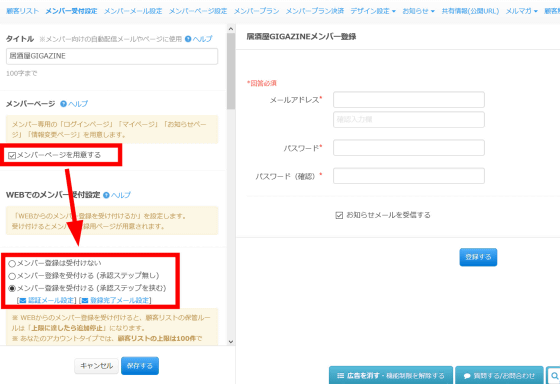
Task: Open the メンバーメール設定 tab
Action: (x=133, y=11)
